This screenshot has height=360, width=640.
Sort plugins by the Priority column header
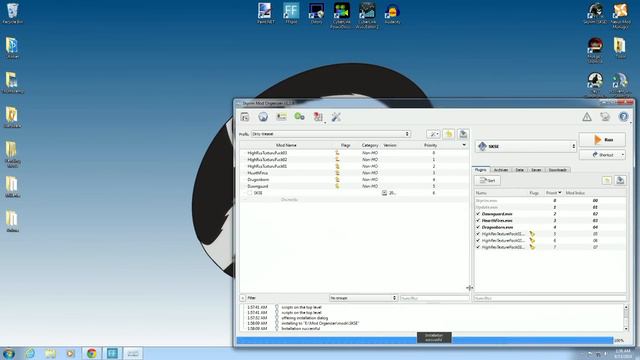pos(553,193)
